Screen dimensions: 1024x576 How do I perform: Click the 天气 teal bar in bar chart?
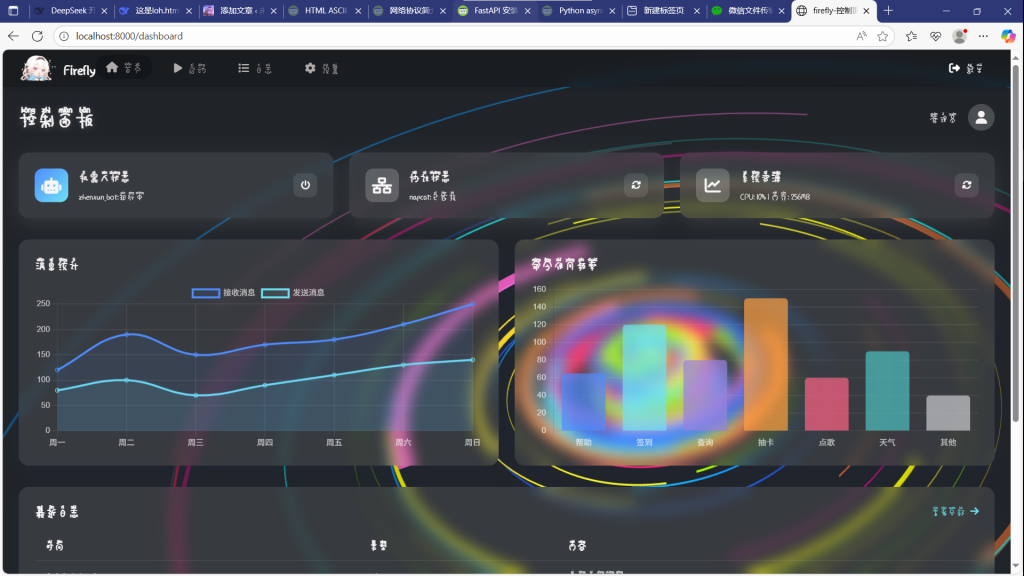pyautogui.click(x=887, y=391)
